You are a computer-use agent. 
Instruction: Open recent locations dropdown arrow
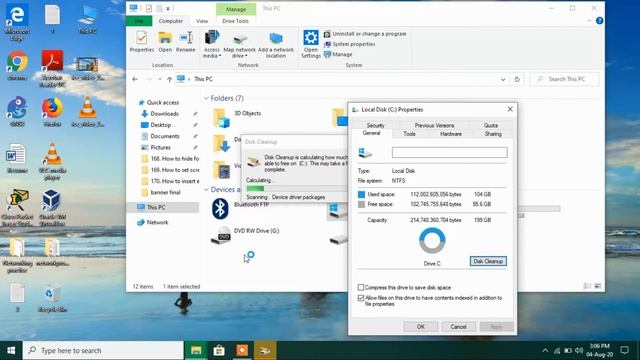click(160, 79)
